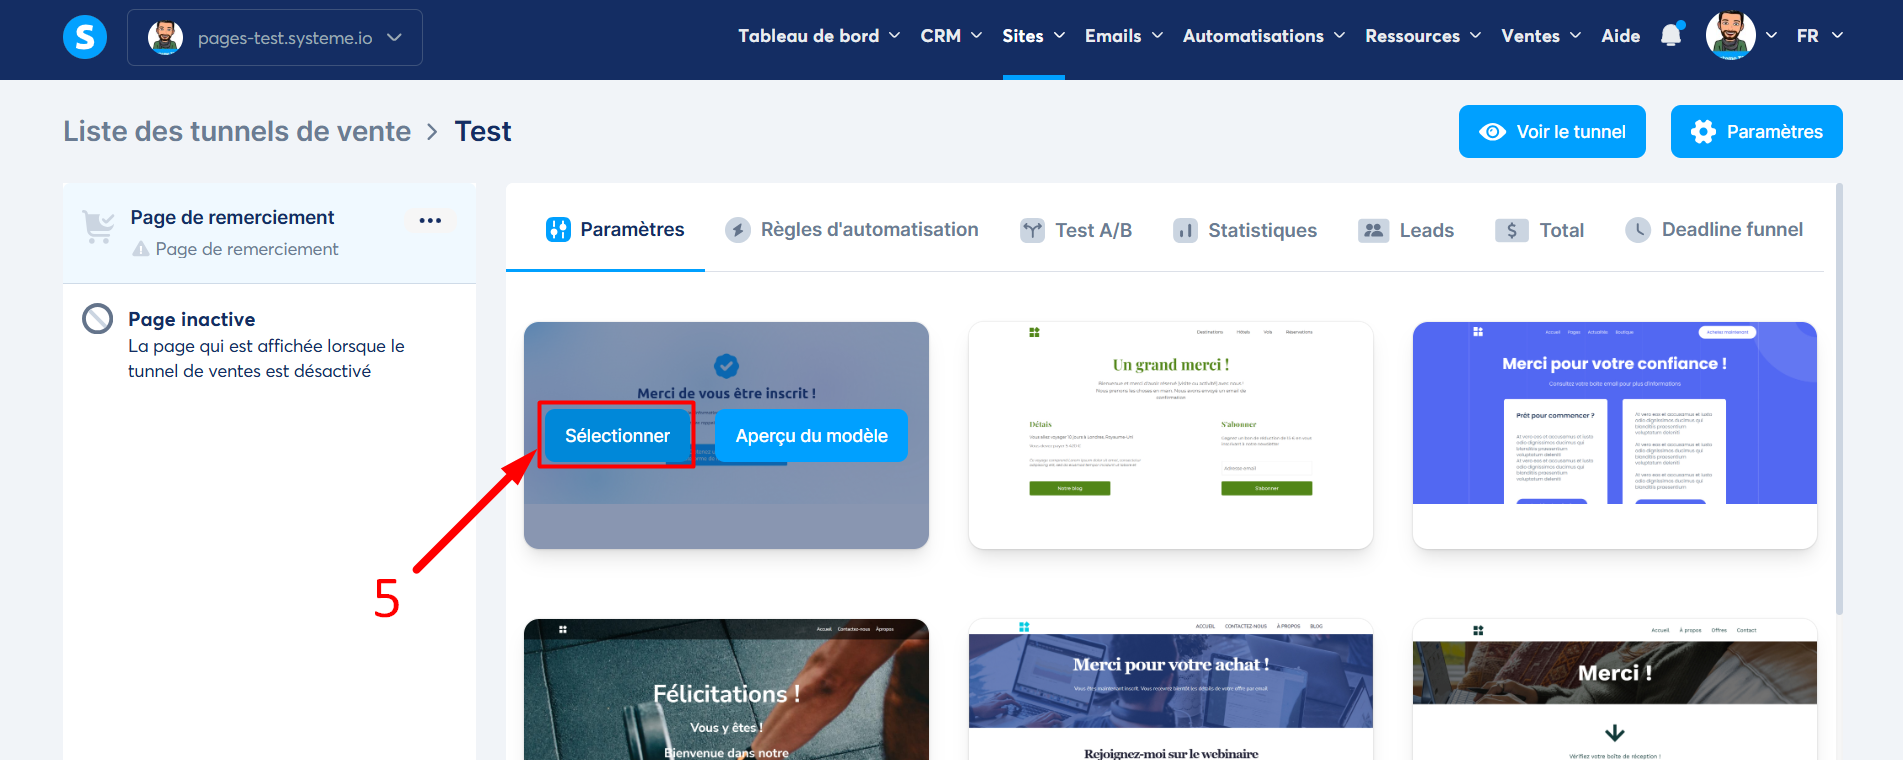
Task: Click the Test breadcrumb title
Action: pos(483,131)
